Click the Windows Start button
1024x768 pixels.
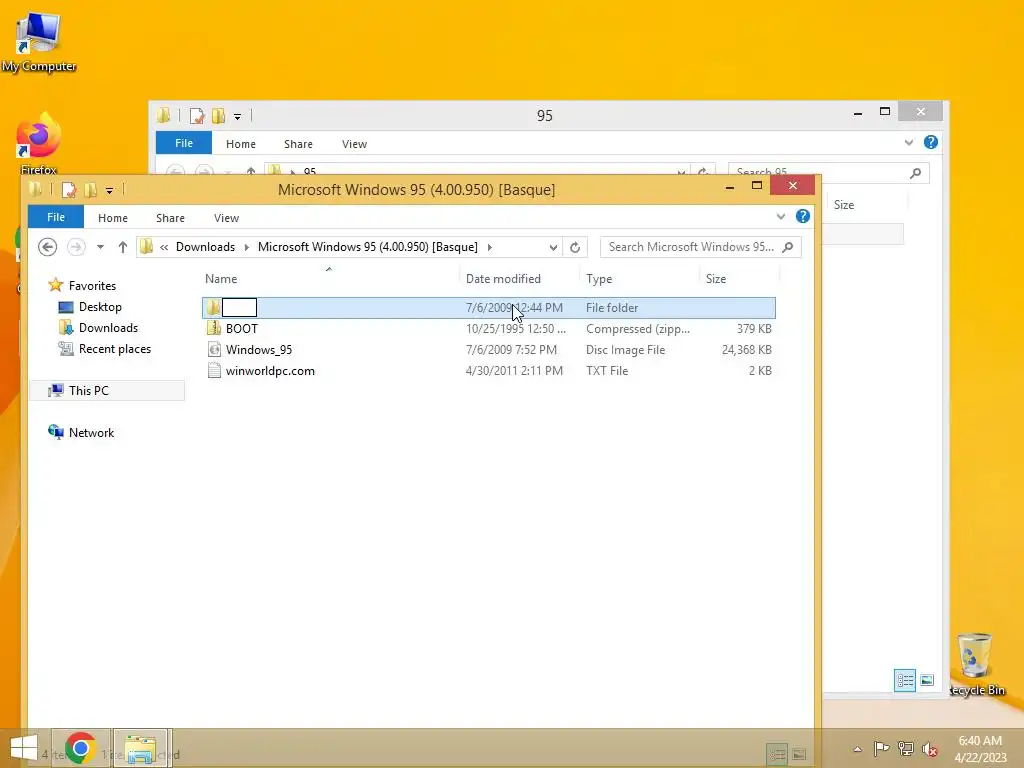(24, 748)
